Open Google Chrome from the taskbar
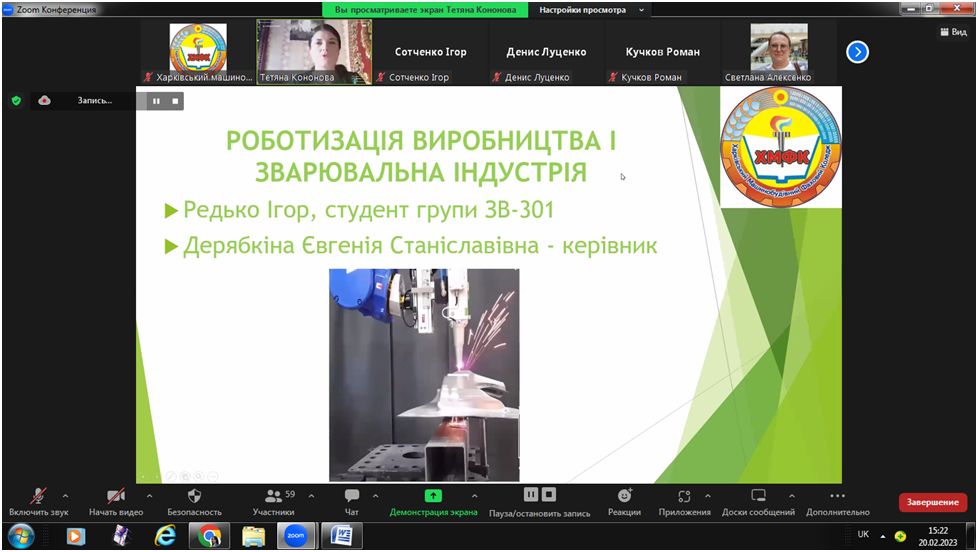This screenshot has height=552, width=978. coord(209,536)
